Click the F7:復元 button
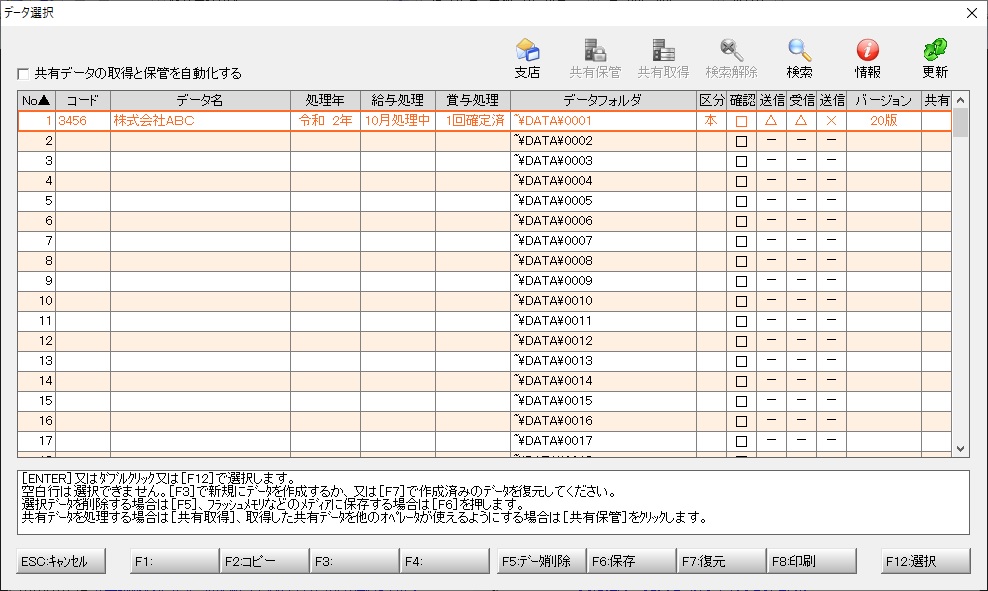The height and width of the screenshot is (591, 988). 721,561
